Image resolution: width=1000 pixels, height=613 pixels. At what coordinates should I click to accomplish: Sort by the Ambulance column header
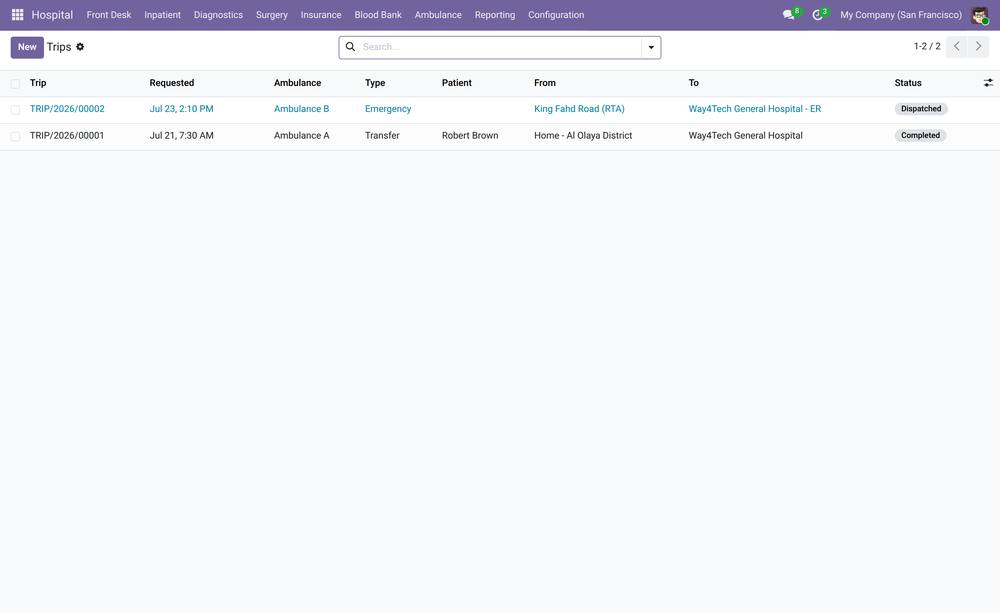[297, 83]
